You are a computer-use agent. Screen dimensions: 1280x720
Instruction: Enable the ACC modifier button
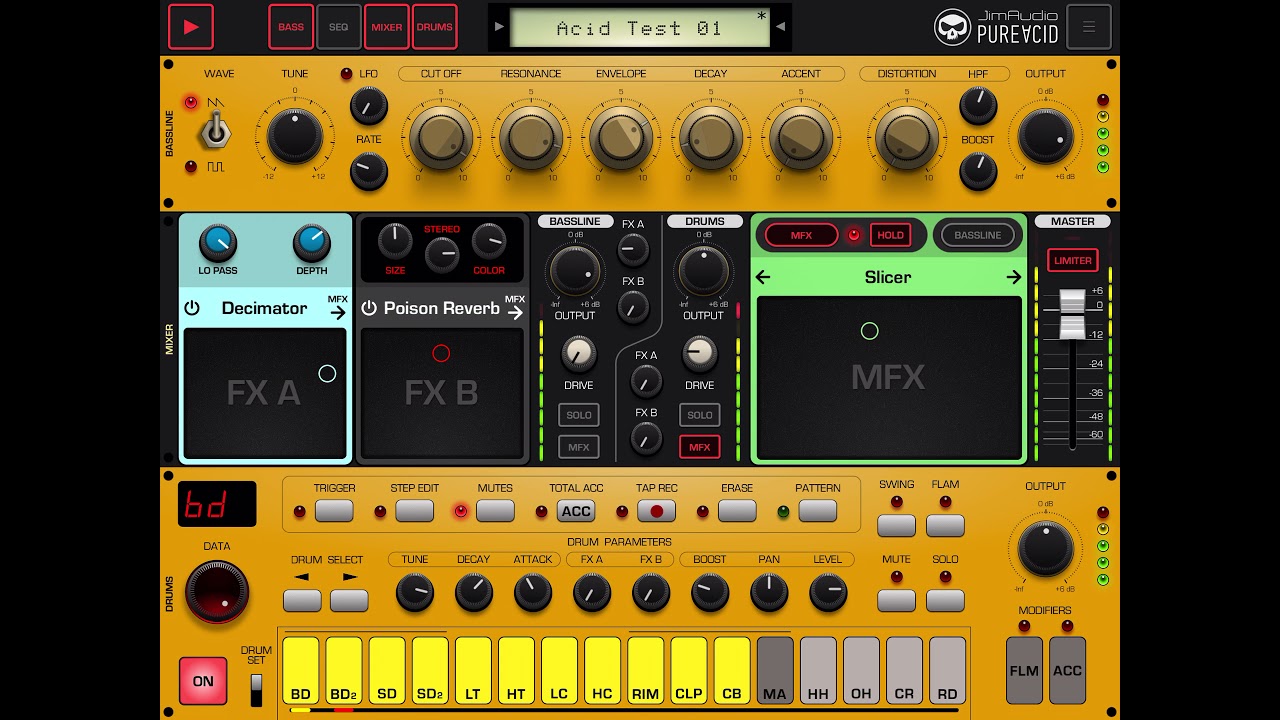pos(1067,670)
